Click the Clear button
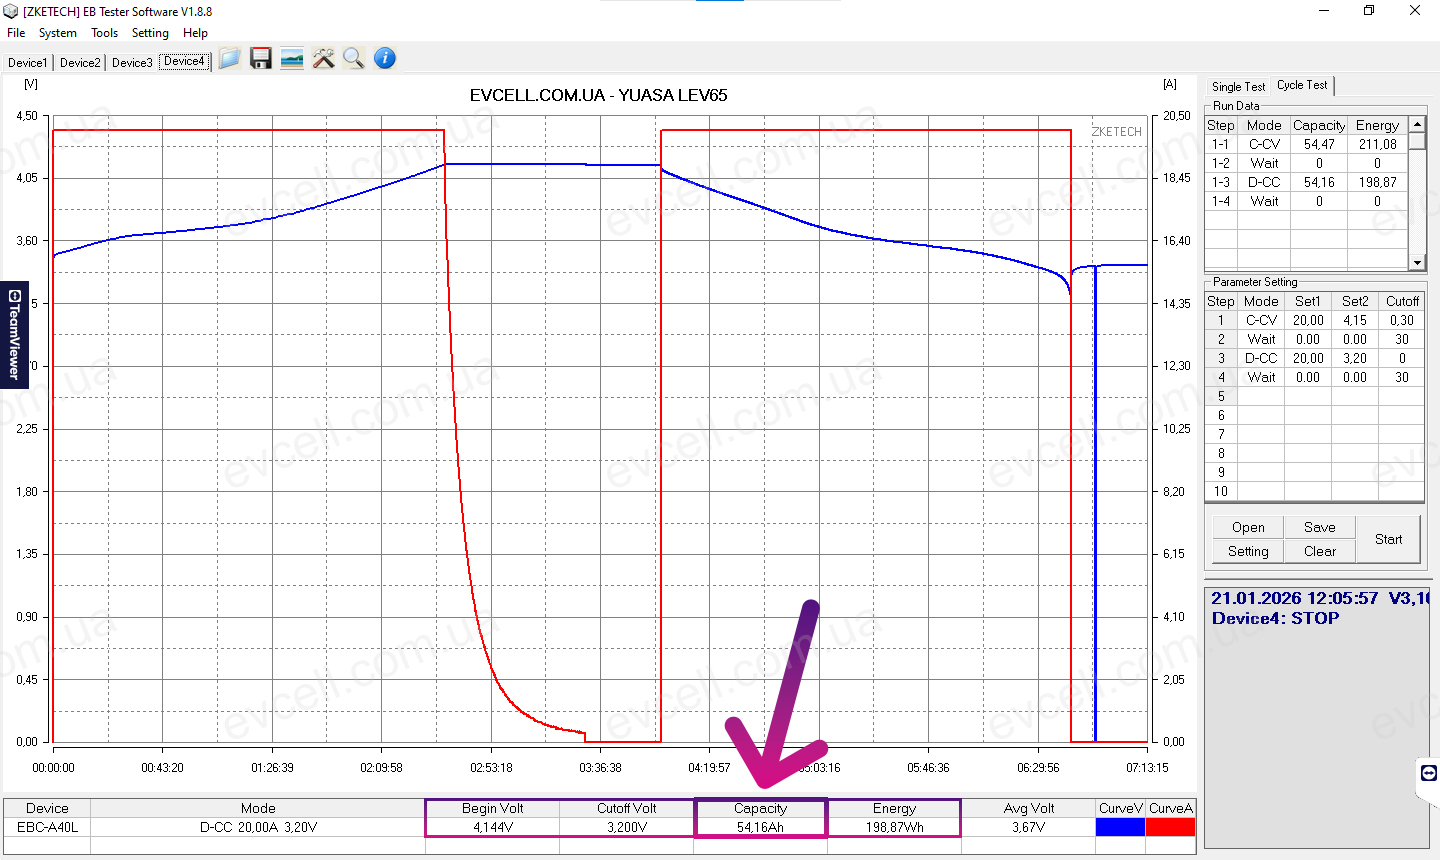The image size is (1440, 860). tap(1319, 551)
